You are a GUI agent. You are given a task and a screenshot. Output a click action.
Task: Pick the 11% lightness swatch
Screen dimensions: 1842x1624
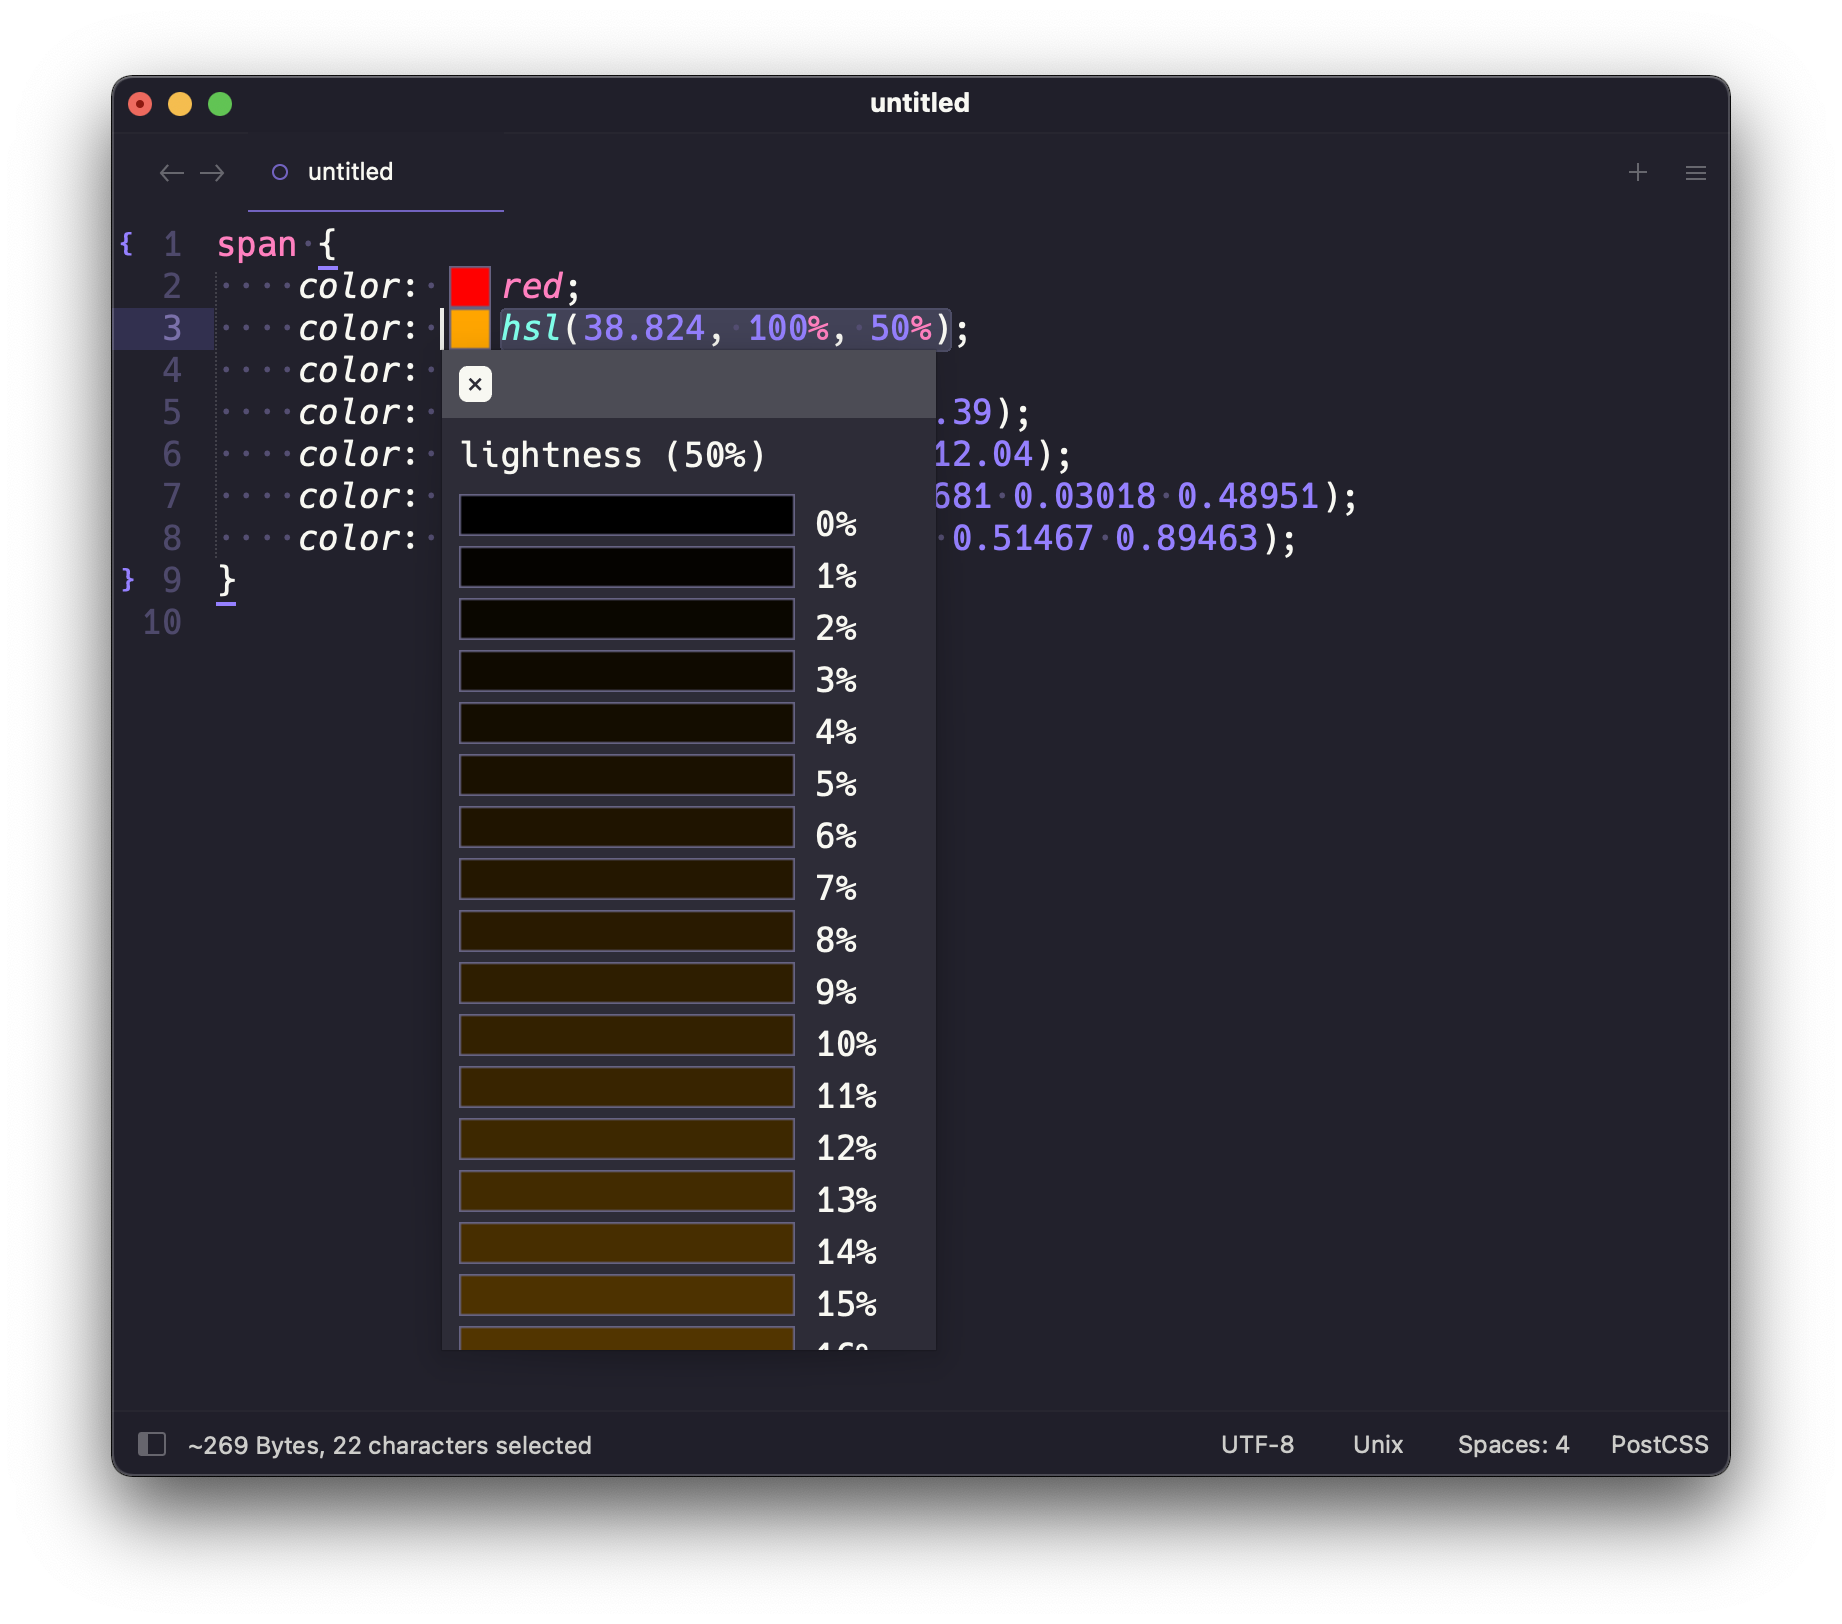627,1087
